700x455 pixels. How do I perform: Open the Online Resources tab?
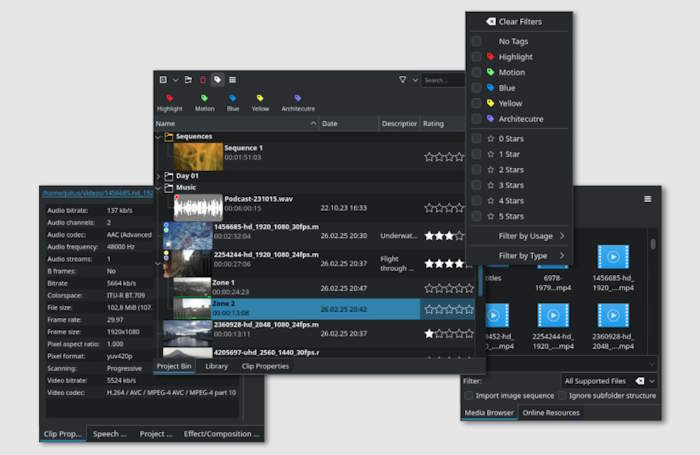click(x=551, y=413)
